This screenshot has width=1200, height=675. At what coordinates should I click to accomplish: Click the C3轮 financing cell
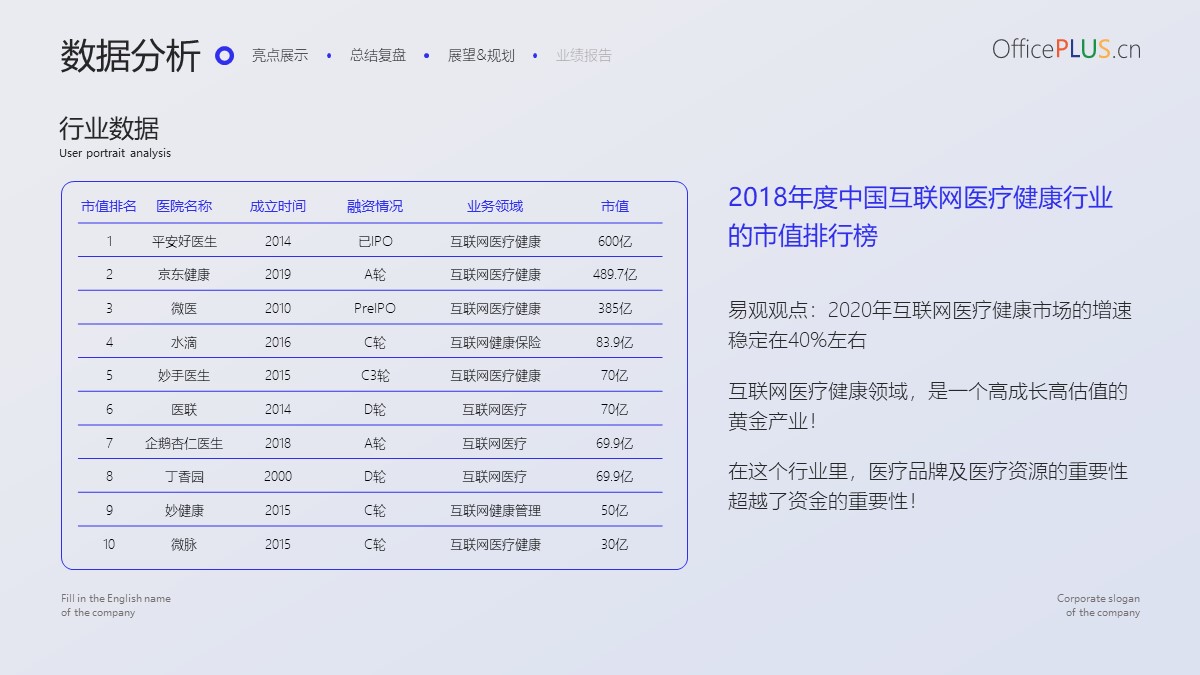pyautogui.click(x=375, y=375)
